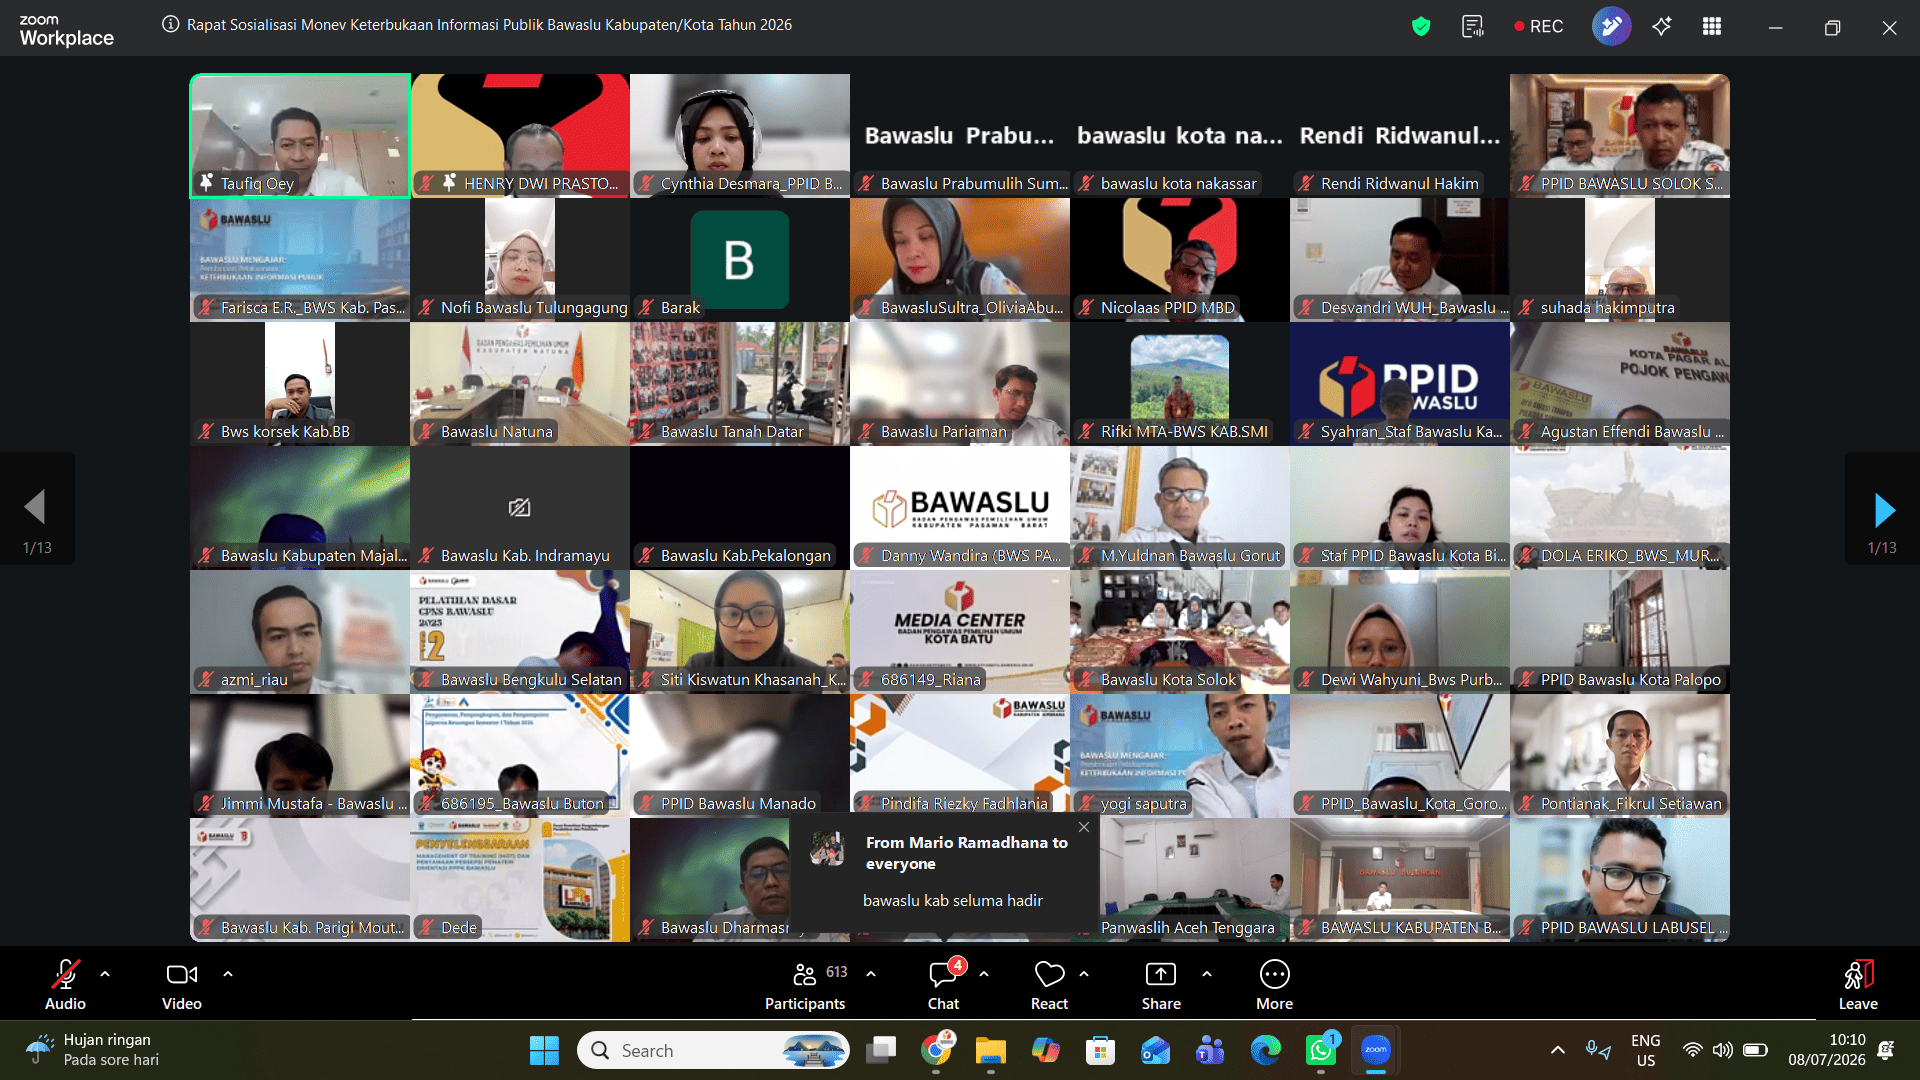Select the Rendi Ridwanul Hakim tile
Image resolution: width=1920 pixels, height=1080 pixels.
1400,135
